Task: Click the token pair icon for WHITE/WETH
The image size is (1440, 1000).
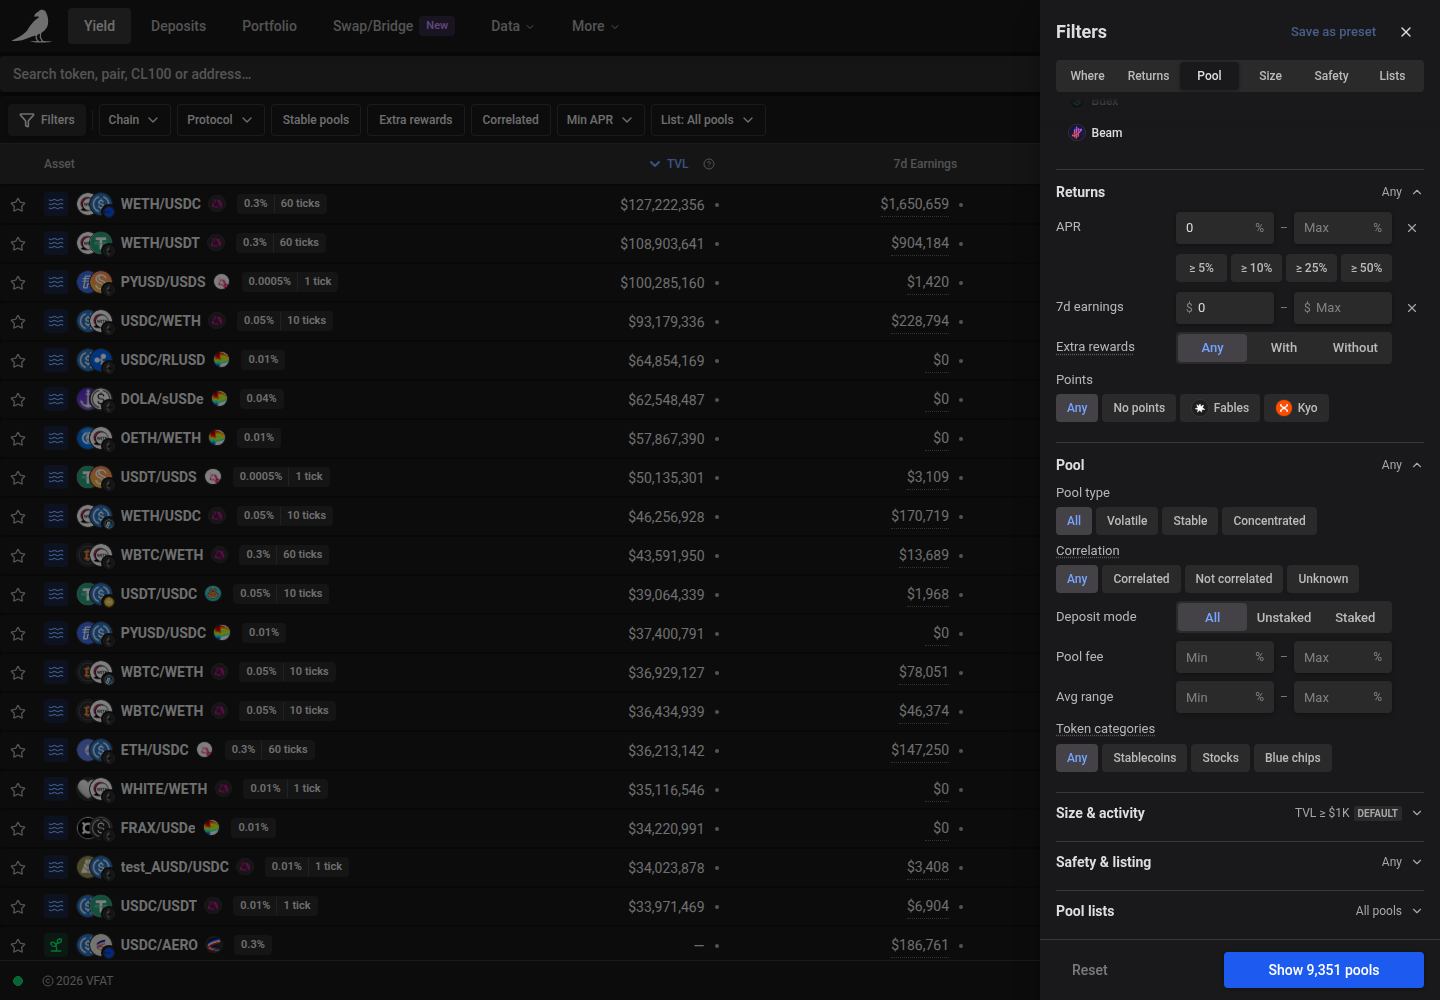Action: coord(95,789)
